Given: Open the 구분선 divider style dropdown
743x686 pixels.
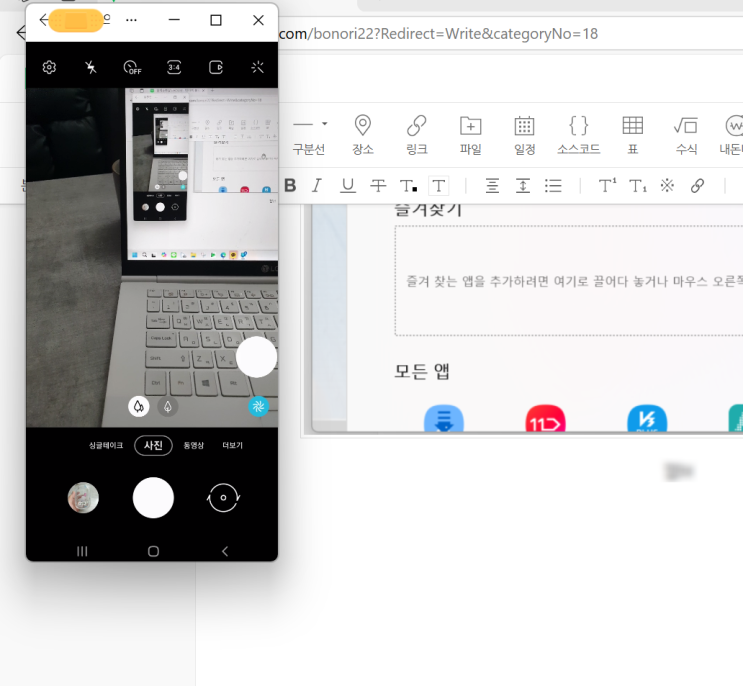Looking at the screenshot, I should 325,124.
